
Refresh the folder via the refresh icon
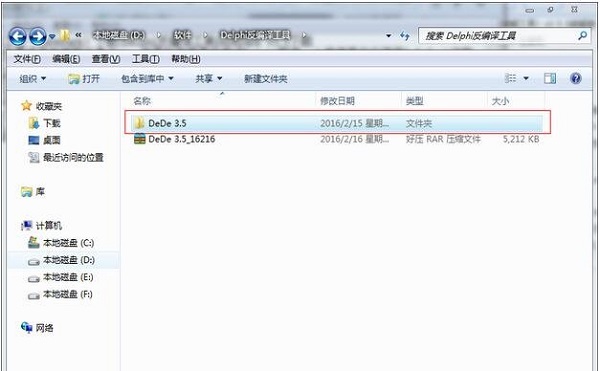[x=405, y=36]
